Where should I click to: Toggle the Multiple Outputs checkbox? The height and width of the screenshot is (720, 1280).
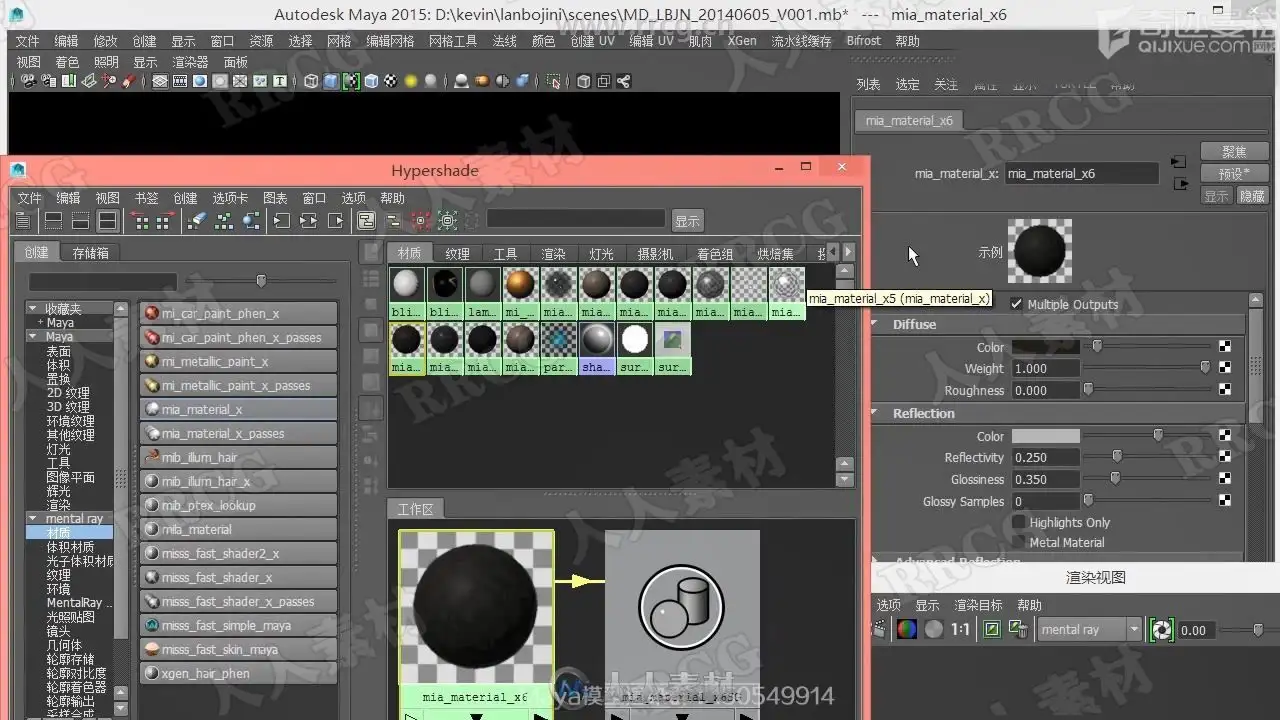(x=1017, y=304)
